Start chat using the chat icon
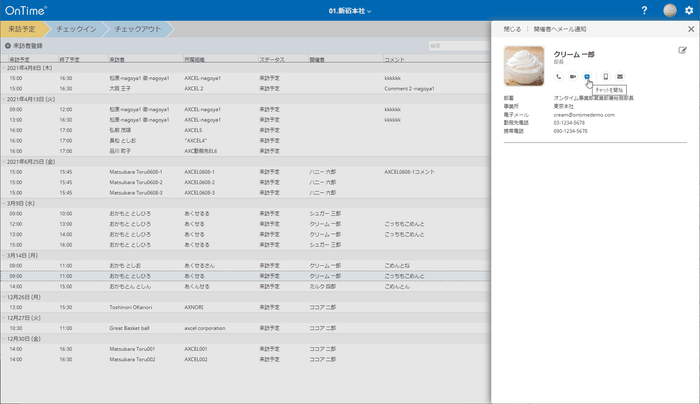 [x=588, y=77]
